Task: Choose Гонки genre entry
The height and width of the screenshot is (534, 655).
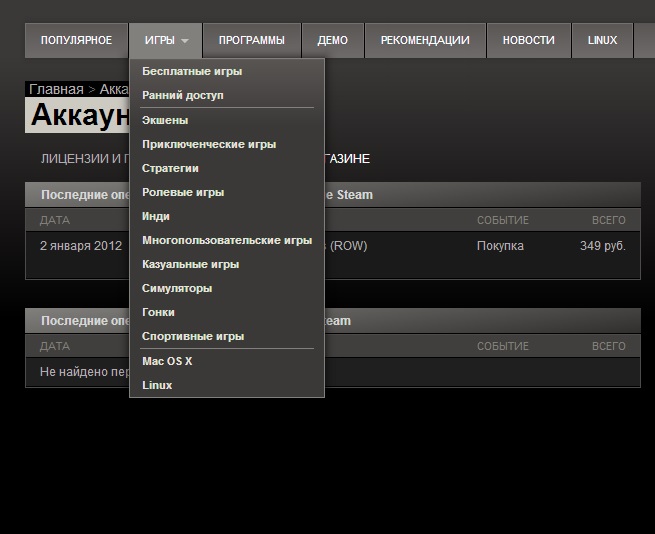Action: click(x=158, y=313)
